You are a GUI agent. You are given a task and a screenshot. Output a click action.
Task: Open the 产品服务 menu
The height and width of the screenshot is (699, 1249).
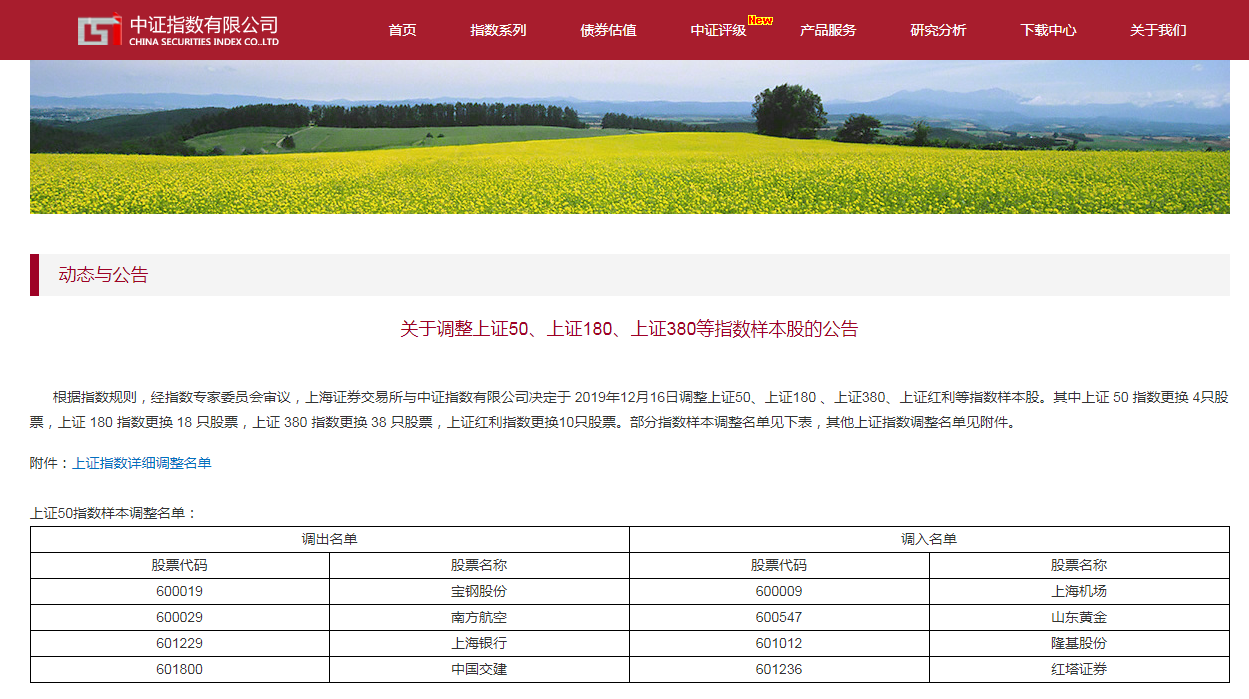click(828, 30)
